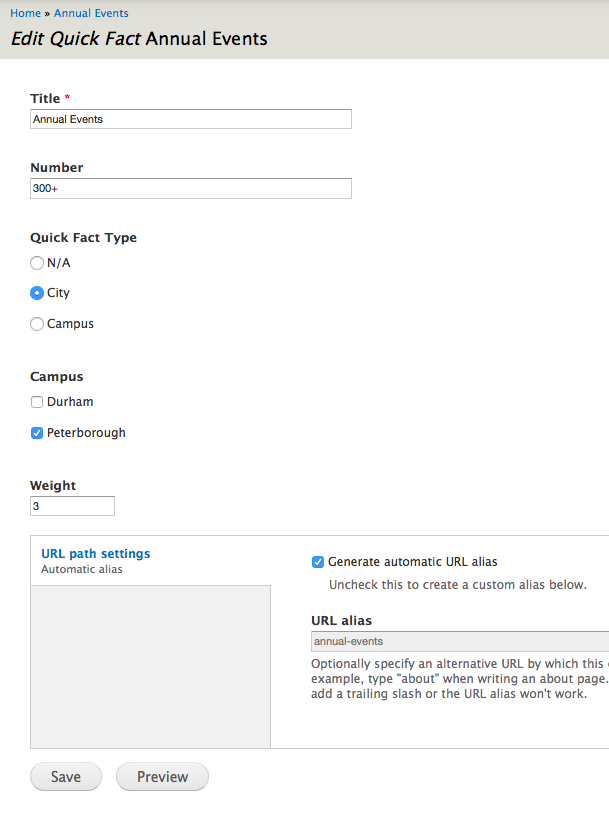This screenshot has width=609, height=816.
Task: Choose the Campus radio option
Action: pos(37,324)
